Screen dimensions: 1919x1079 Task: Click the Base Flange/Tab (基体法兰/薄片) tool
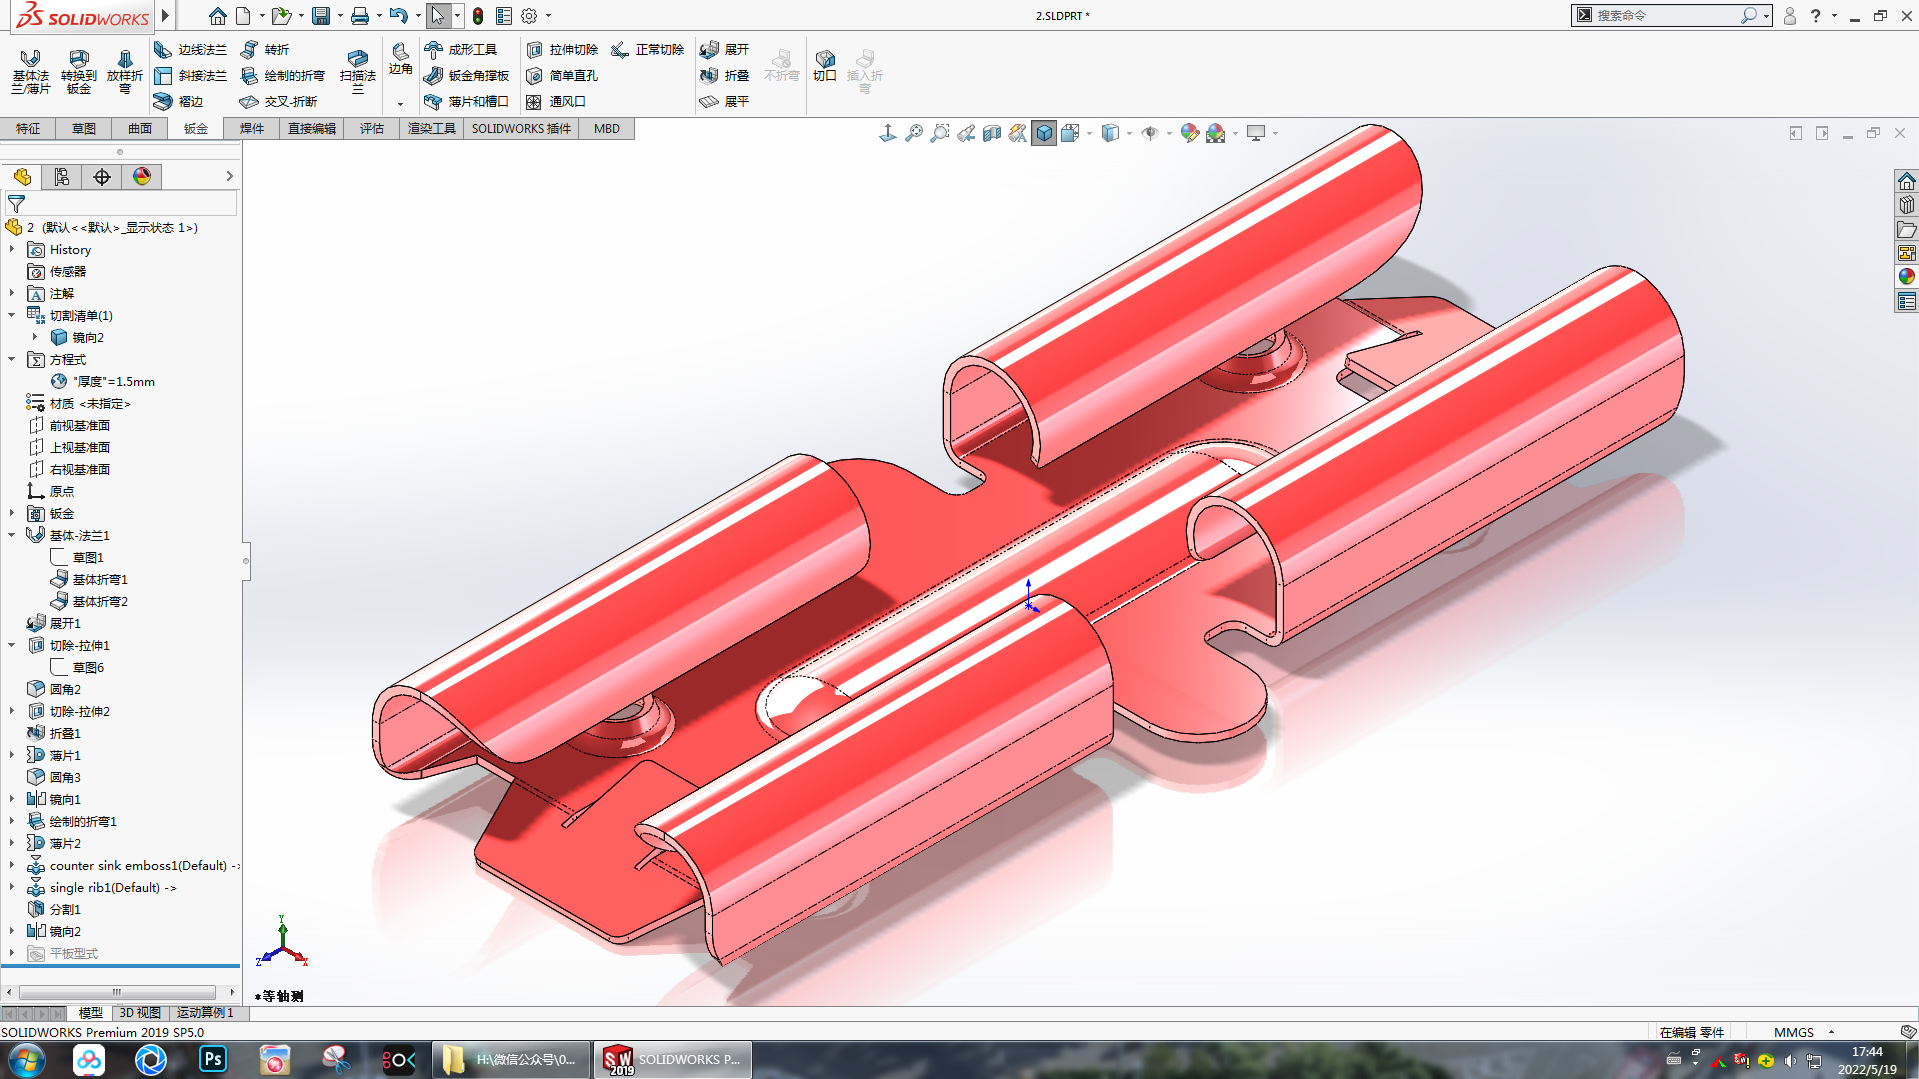pos(30,71)
